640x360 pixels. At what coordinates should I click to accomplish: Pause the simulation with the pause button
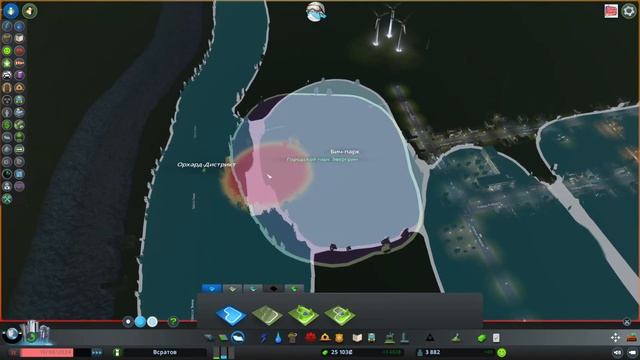pyautogui.click(x=13, y=352)
